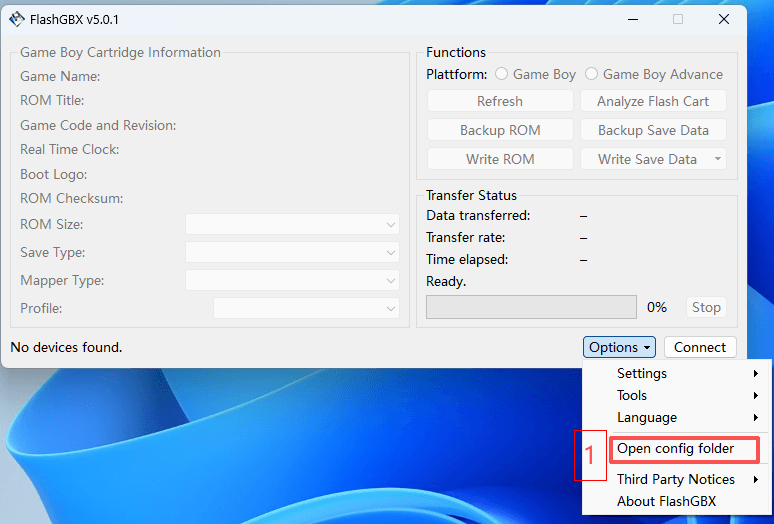The height and width of the screenshot is (524, 774).
Task: Click the transfer progress bar
Action: [531, 307]
